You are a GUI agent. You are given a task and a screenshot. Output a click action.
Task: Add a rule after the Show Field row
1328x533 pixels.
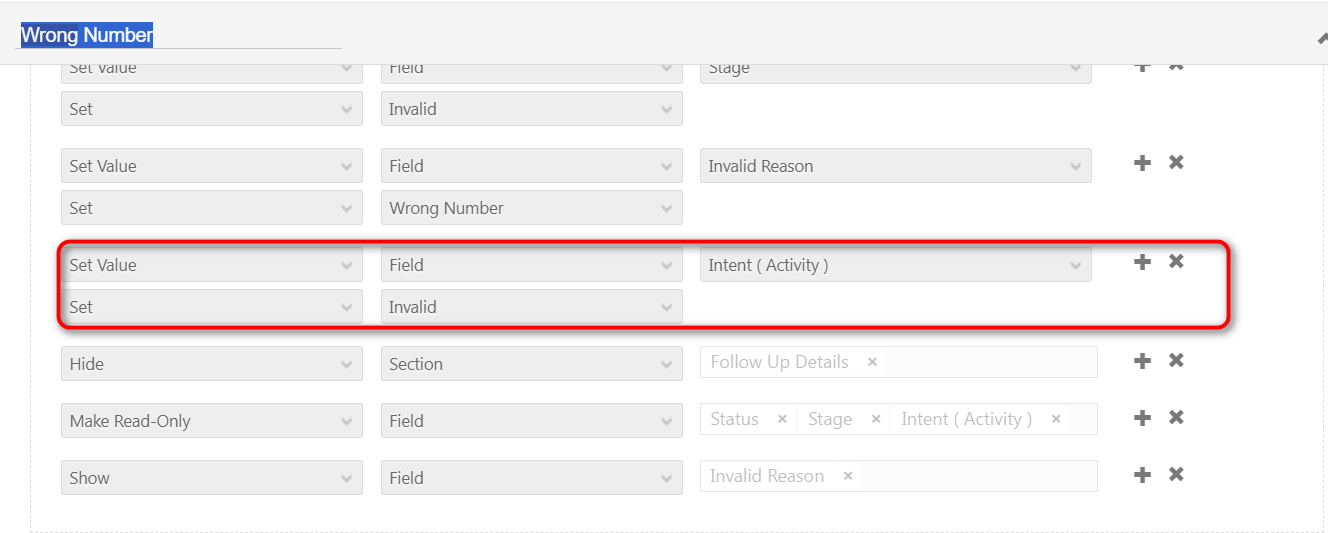[x=1142, y=475]
